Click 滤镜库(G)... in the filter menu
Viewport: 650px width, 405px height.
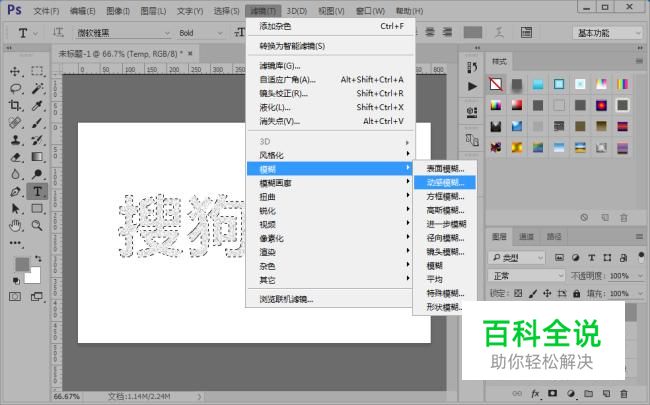330,65
